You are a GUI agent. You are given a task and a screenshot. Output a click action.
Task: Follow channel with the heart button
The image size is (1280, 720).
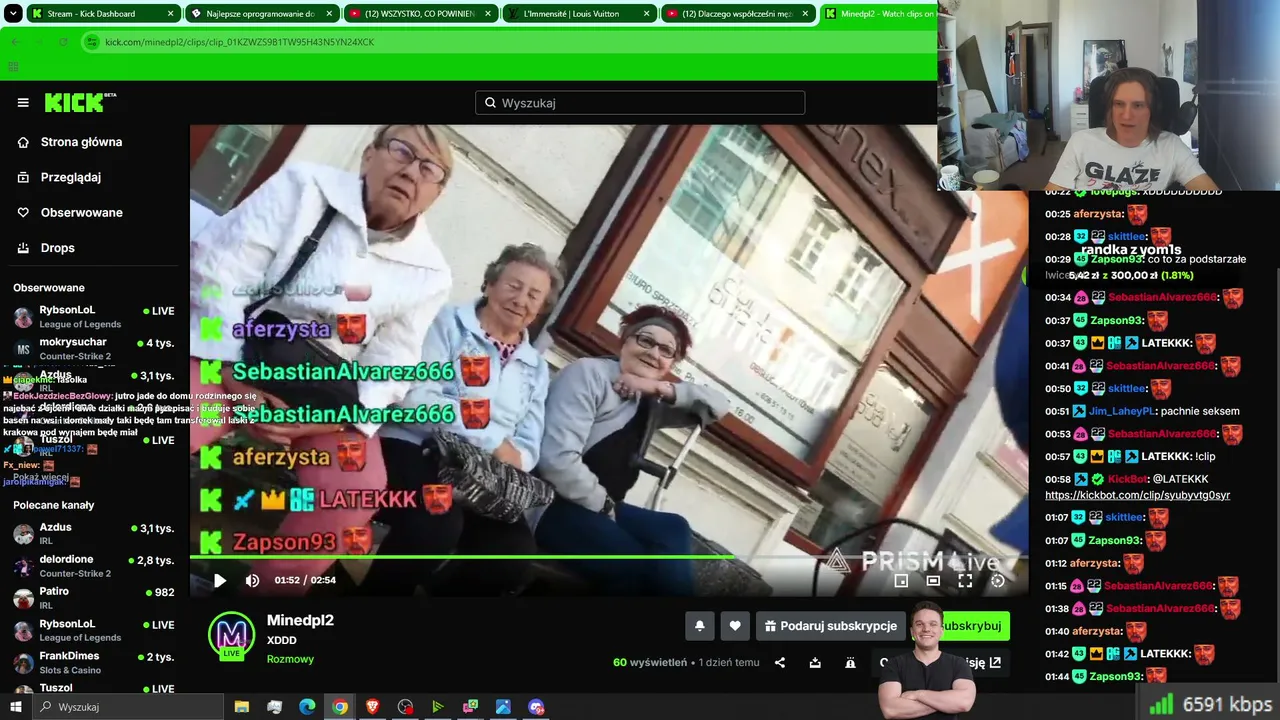point(735,626)
